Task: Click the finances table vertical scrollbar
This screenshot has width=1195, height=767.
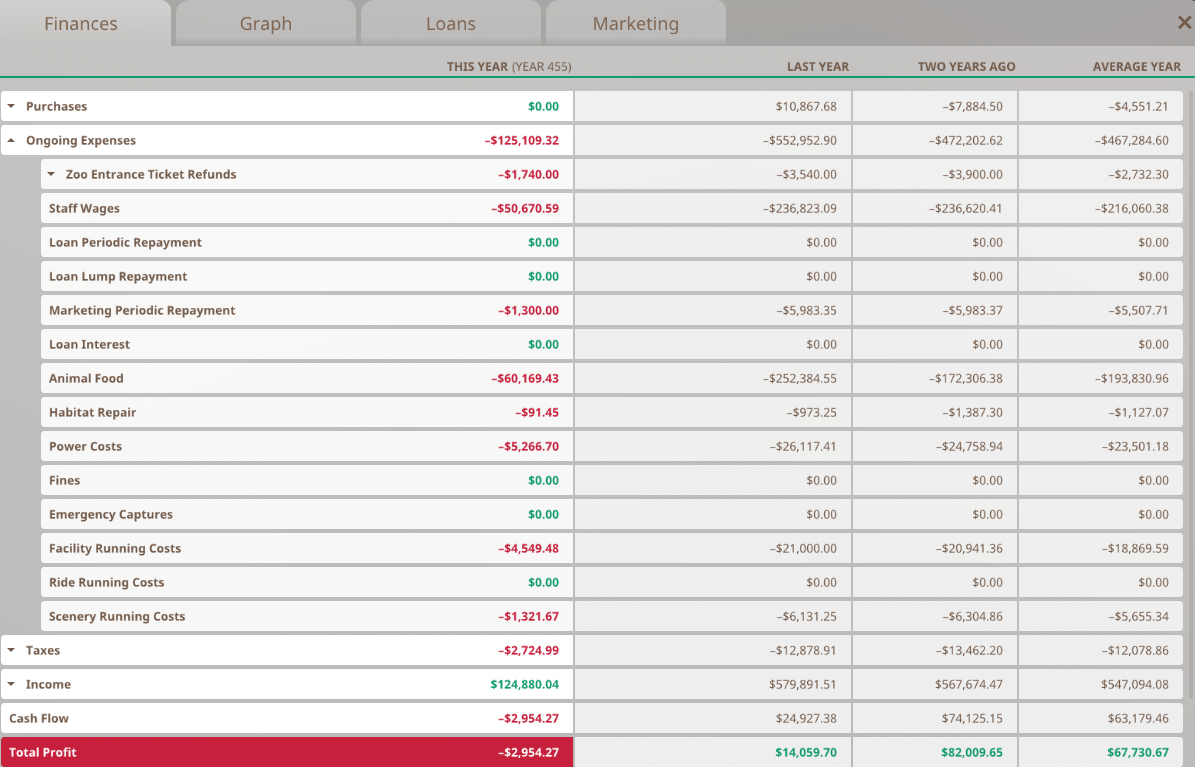Action: 1190,395
